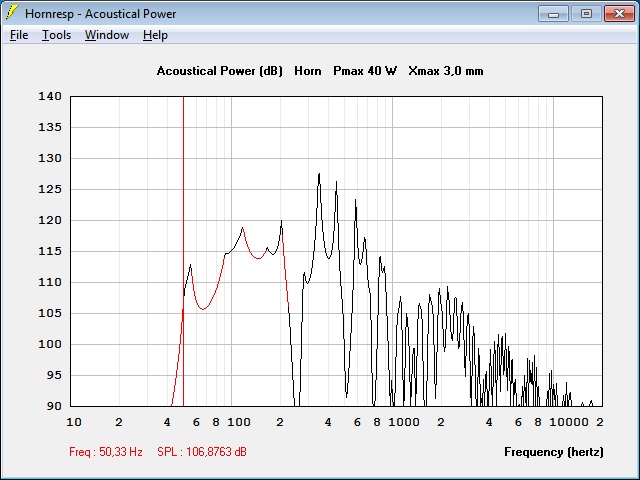Open the Window menu

click(x=107, y=35)
